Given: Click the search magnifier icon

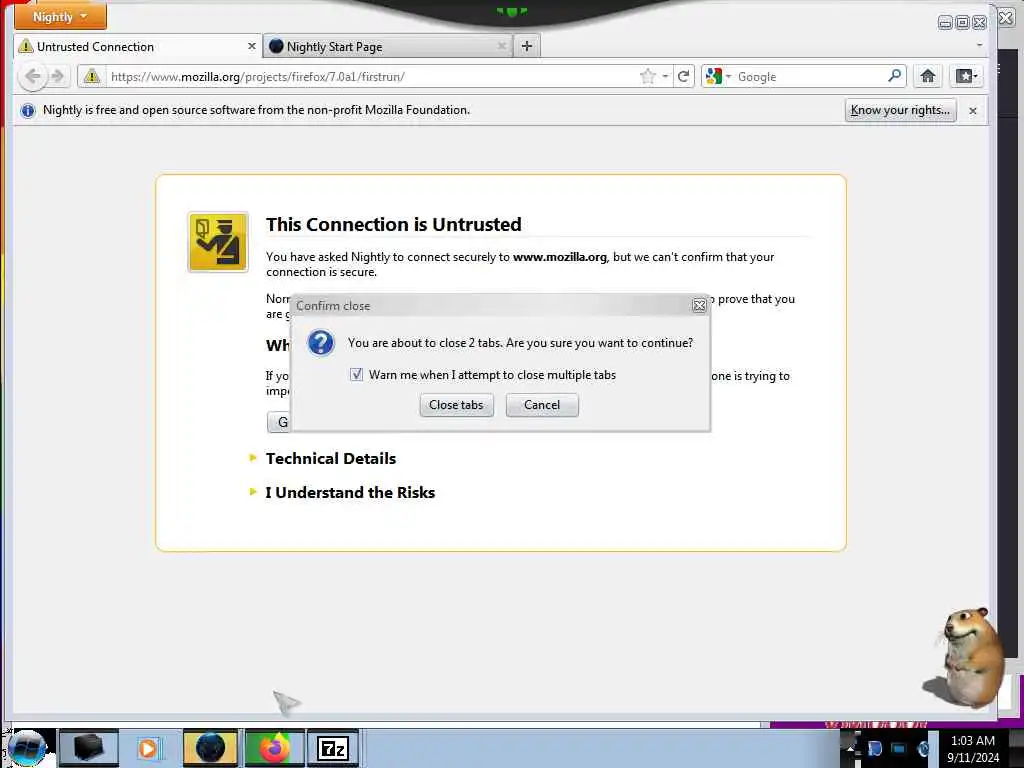Looking at the screenshot, I should click(895, 76).
